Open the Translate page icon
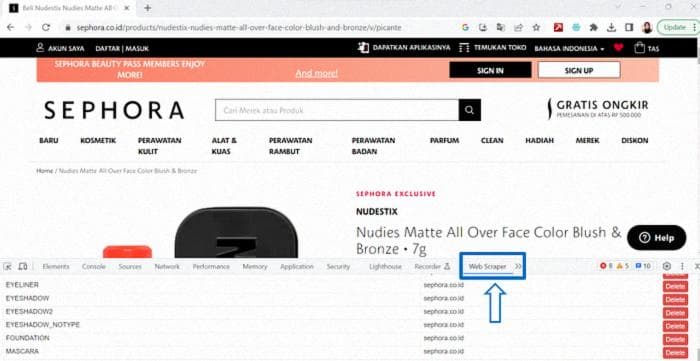The image size is (700, 361). point(500,28)
